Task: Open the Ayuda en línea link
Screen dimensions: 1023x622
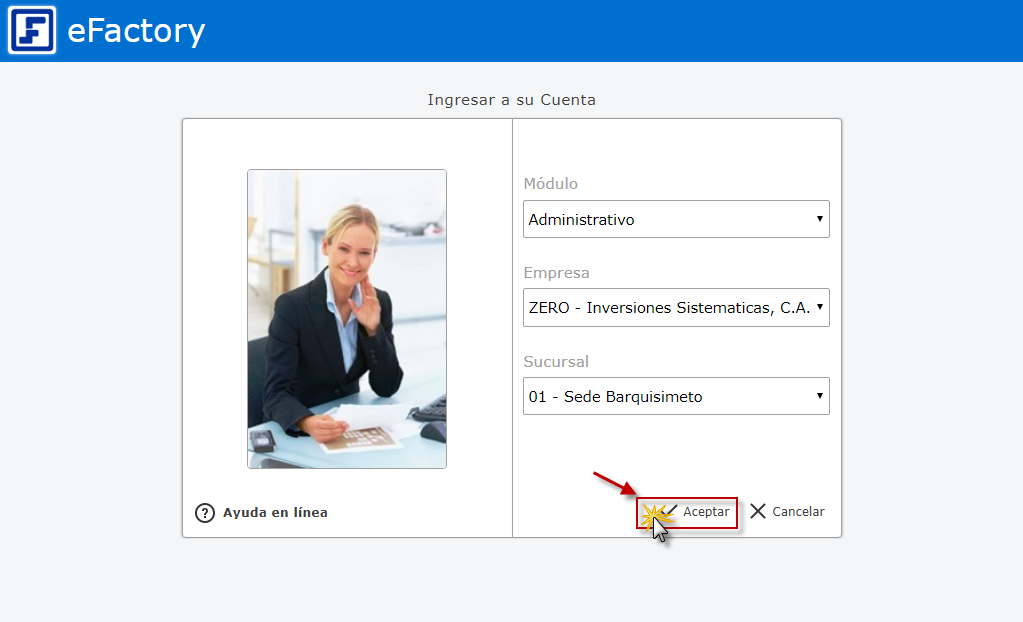Action: [x=275, y=513]
